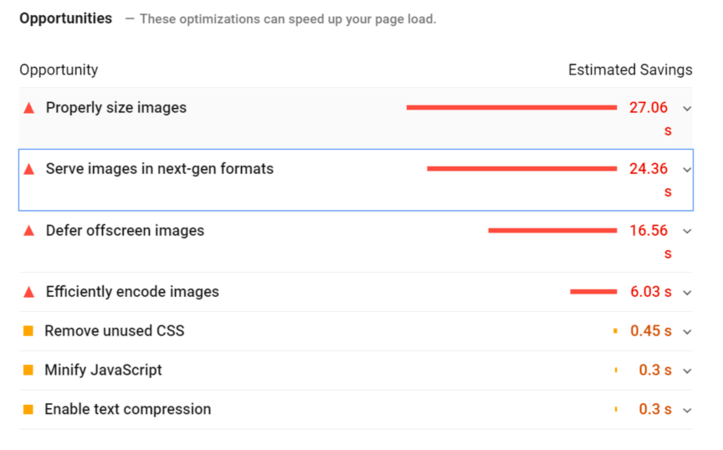The width and height of the screenshot is (723, 450).
Task: Click the orange square beside Enable text compression
Action: [x=28, y=409]
